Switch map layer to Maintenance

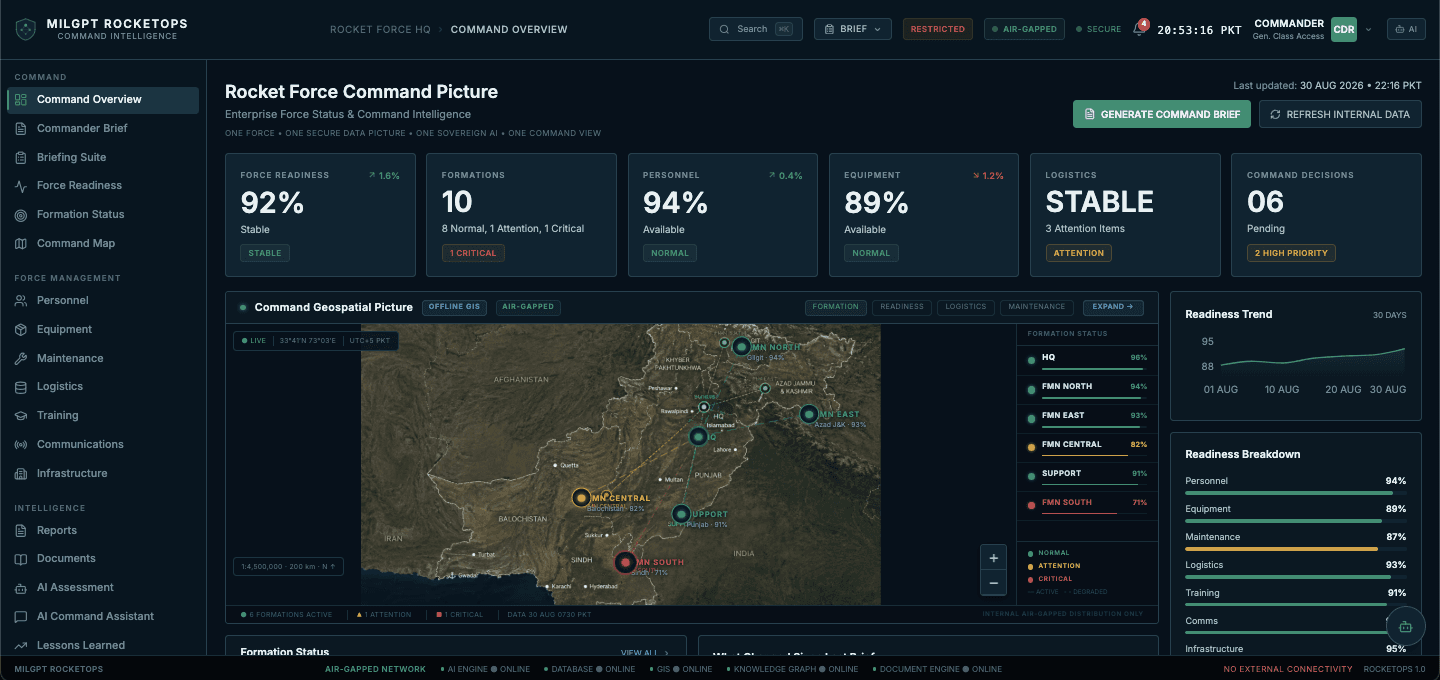pyautogui.click(x=1037, y=307)
